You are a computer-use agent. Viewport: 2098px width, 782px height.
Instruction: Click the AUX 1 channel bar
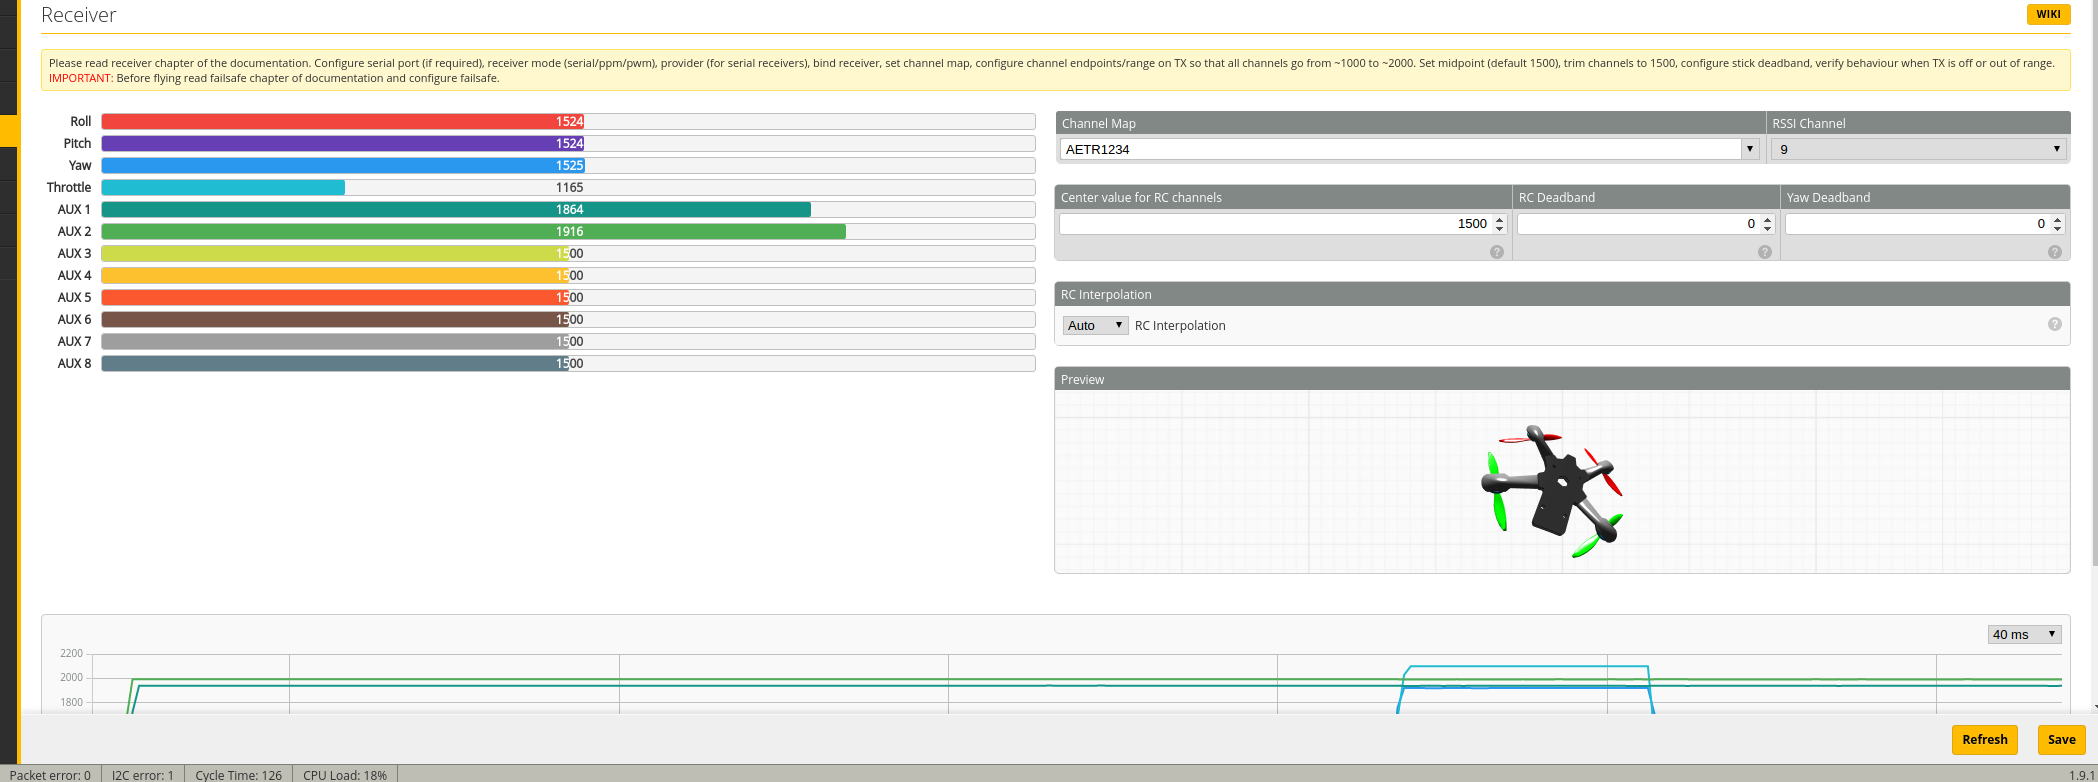coord(568,209)
